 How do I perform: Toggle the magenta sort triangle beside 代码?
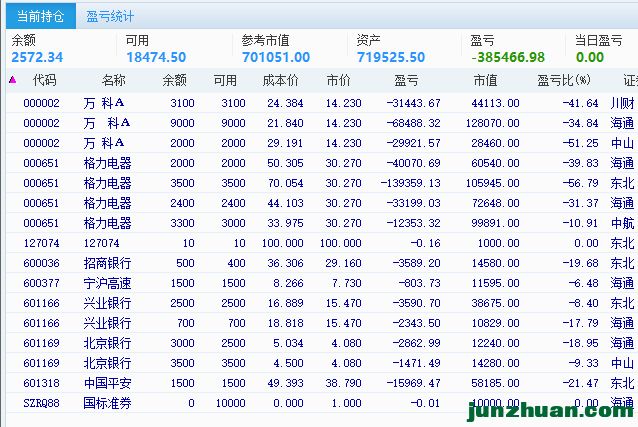(x=13, y=80)
